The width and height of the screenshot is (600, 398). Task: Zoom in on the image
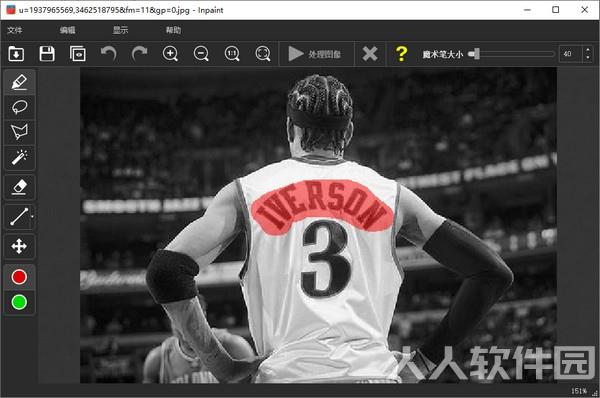(170, 54)
